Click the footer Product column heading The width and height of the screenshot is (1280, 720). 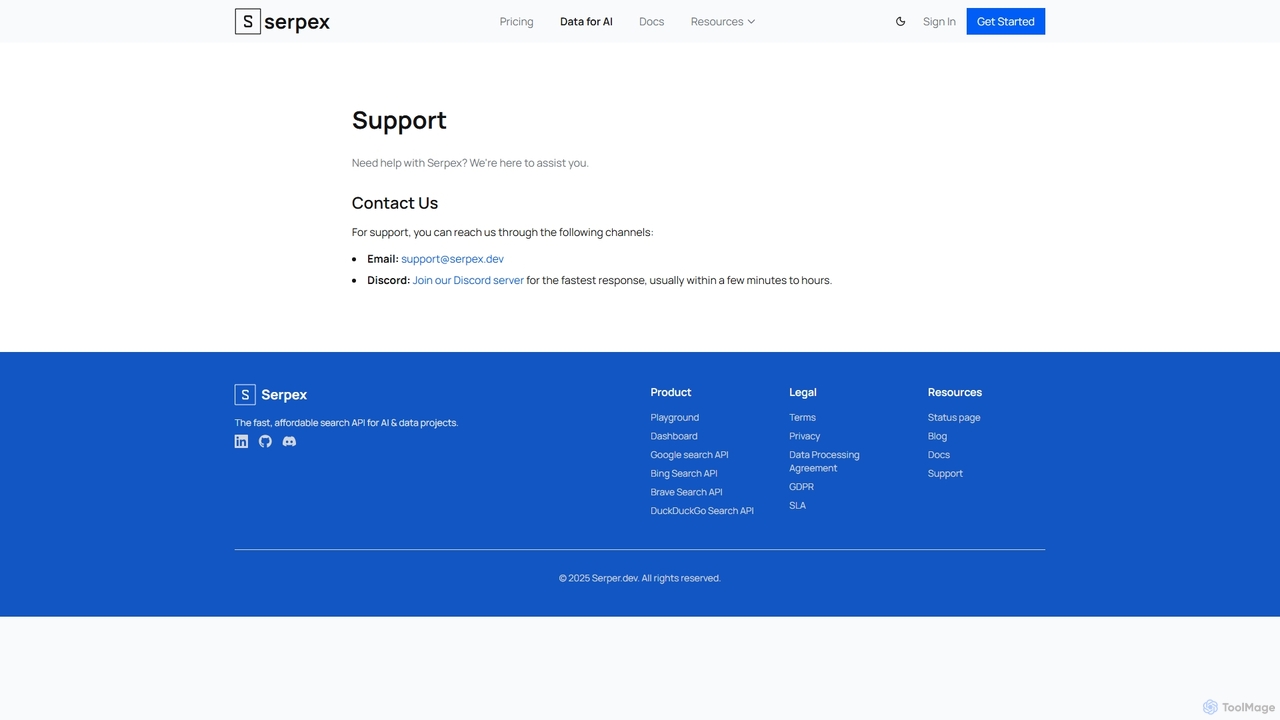[671, 392]
